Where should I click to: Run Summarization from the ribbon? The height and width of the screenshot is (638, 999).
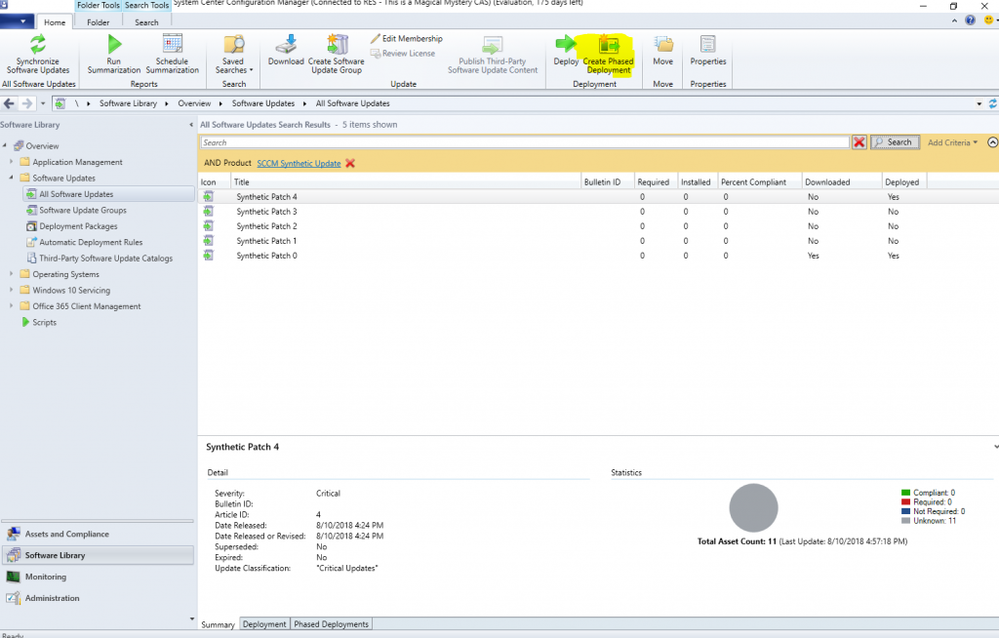114,52
